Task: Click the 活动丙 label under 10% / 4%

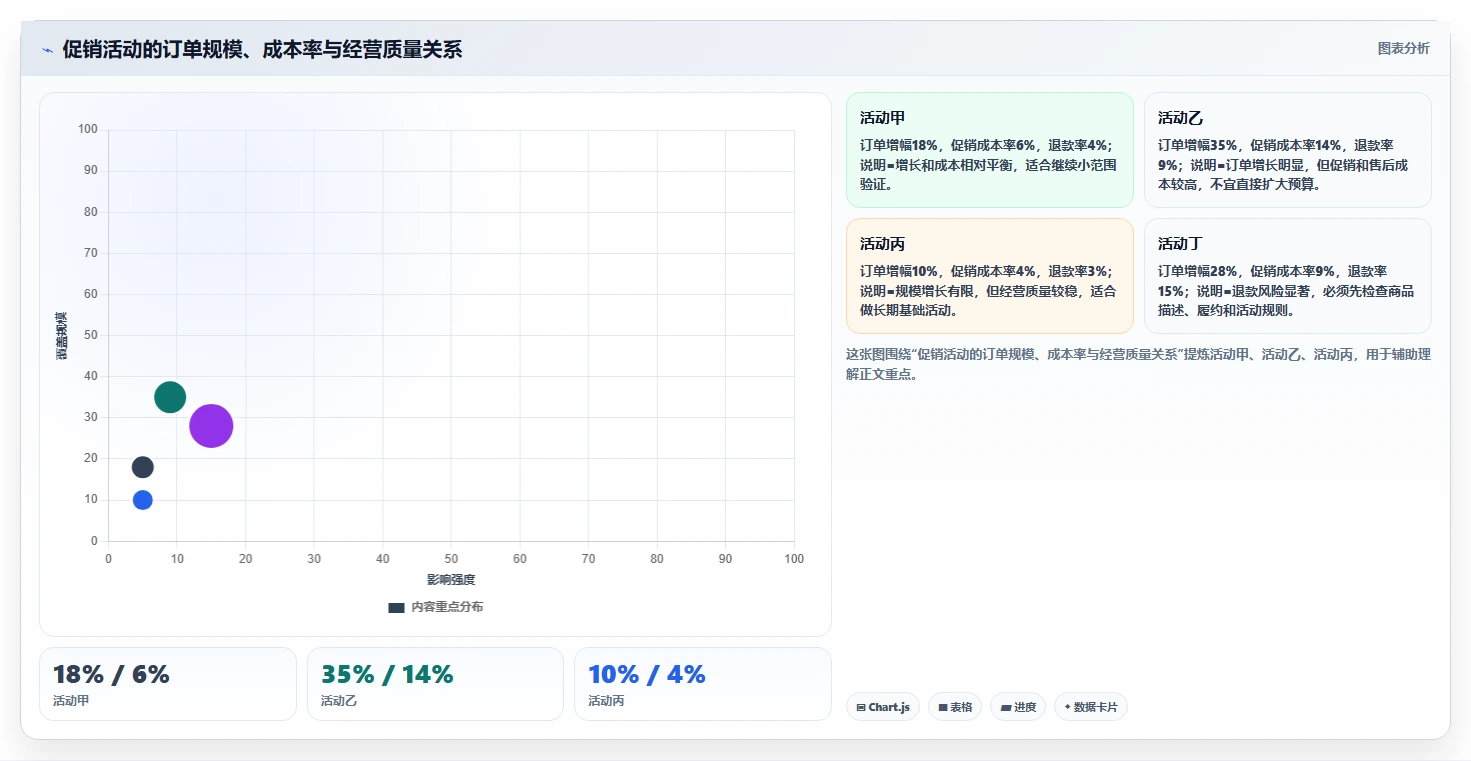Action: pyautogui.click(x=606, y=701)
